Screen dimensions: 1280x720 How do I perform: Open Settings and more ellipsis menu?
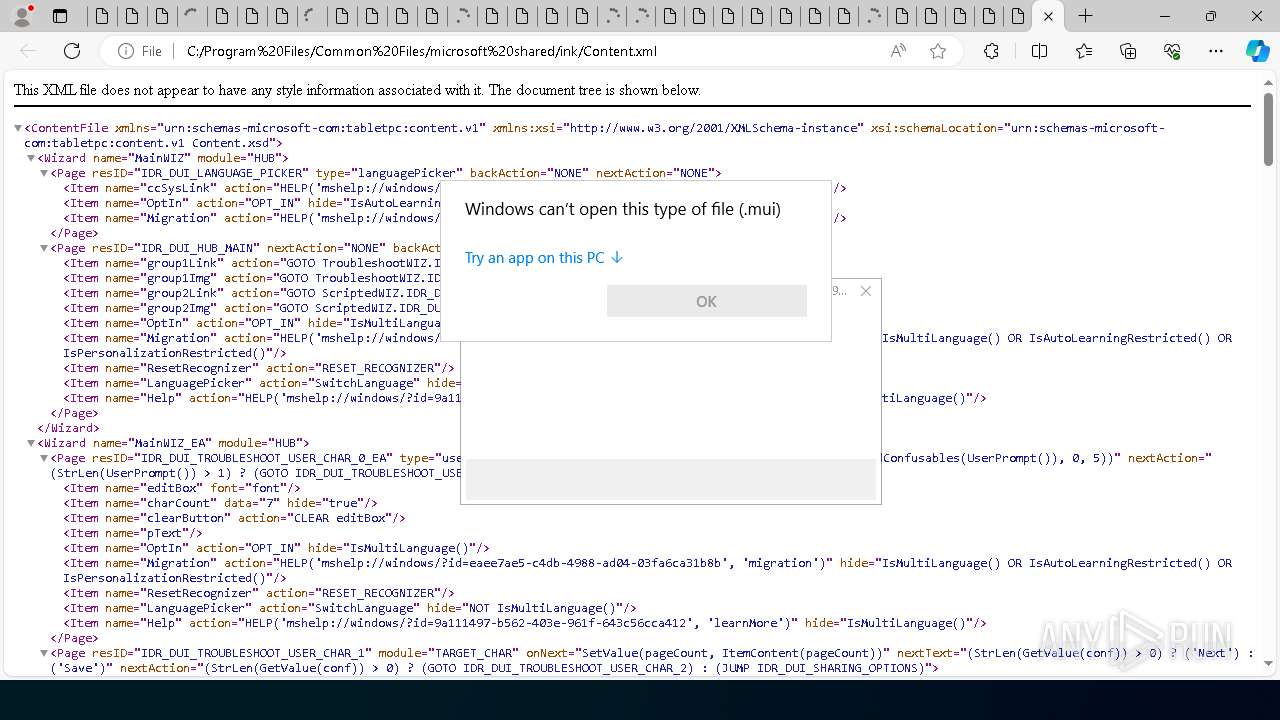tap(1216, 51)
